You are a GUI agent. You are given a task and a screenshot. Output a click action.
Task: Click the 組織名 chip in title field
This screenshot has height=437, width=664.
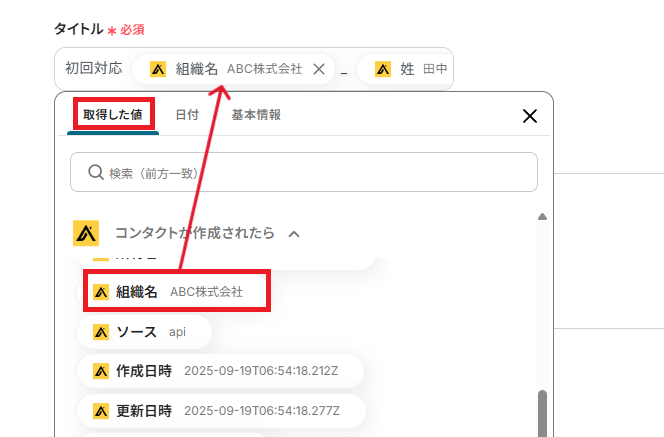(x=233, y=69)
